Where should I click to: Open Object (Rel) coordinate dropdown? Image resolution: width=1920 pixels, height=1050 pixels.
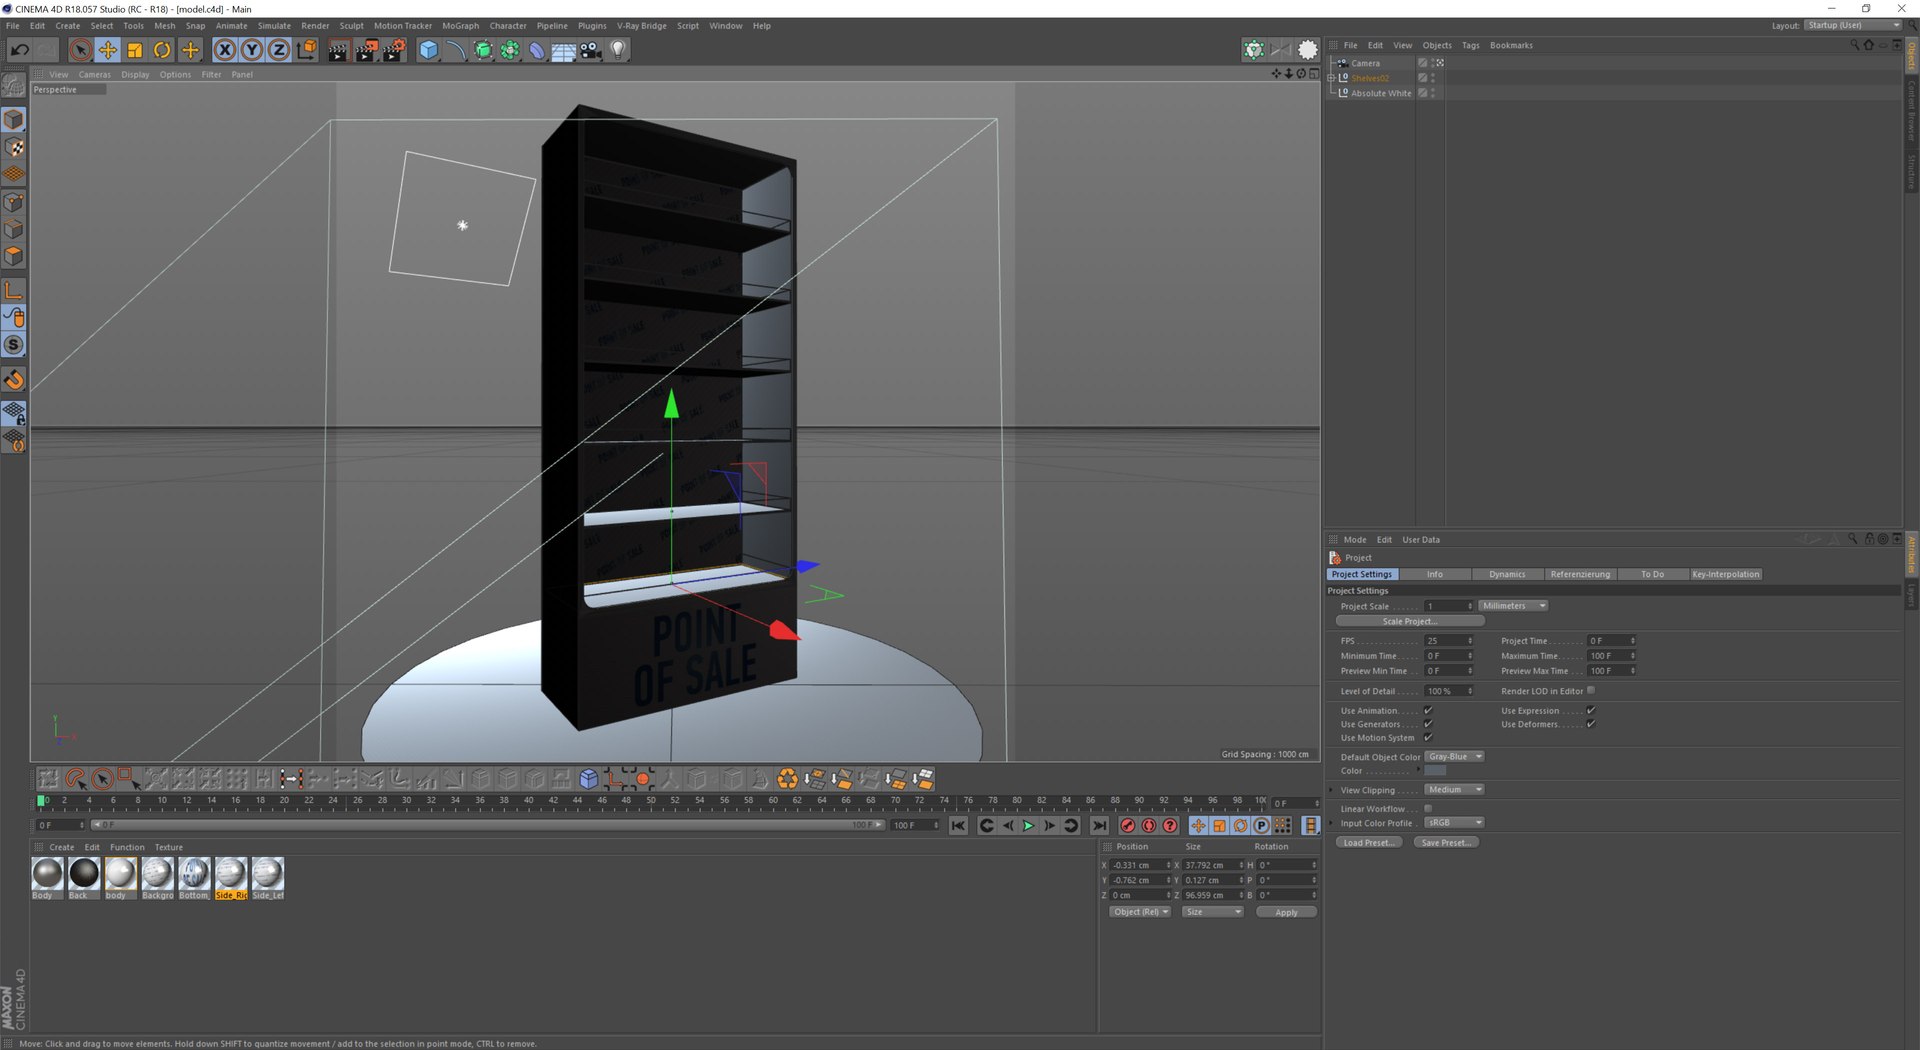click(x=1140, y=912)
